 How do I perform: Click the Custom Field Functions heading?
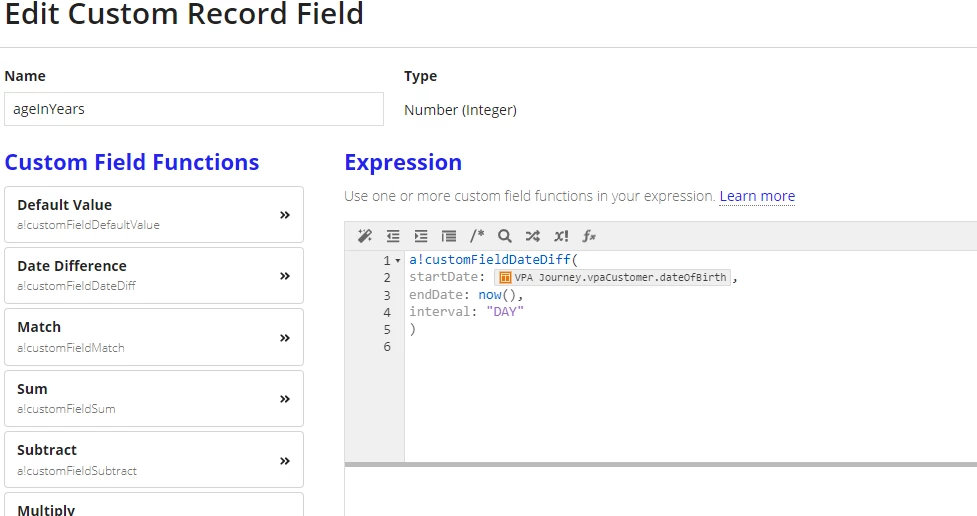coord(131,163)
